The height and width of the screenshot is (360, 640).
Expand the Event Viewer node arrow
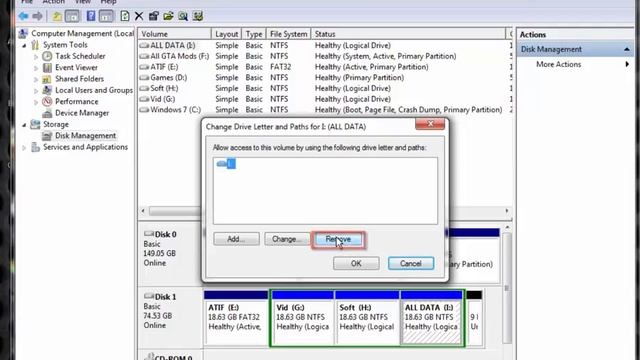click(x=36, y=68)
